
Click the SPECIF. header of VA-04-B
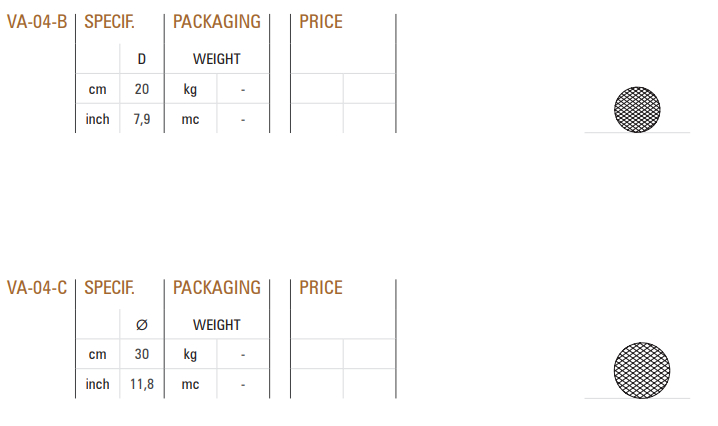pyautogui.click(x=109, y=22)
